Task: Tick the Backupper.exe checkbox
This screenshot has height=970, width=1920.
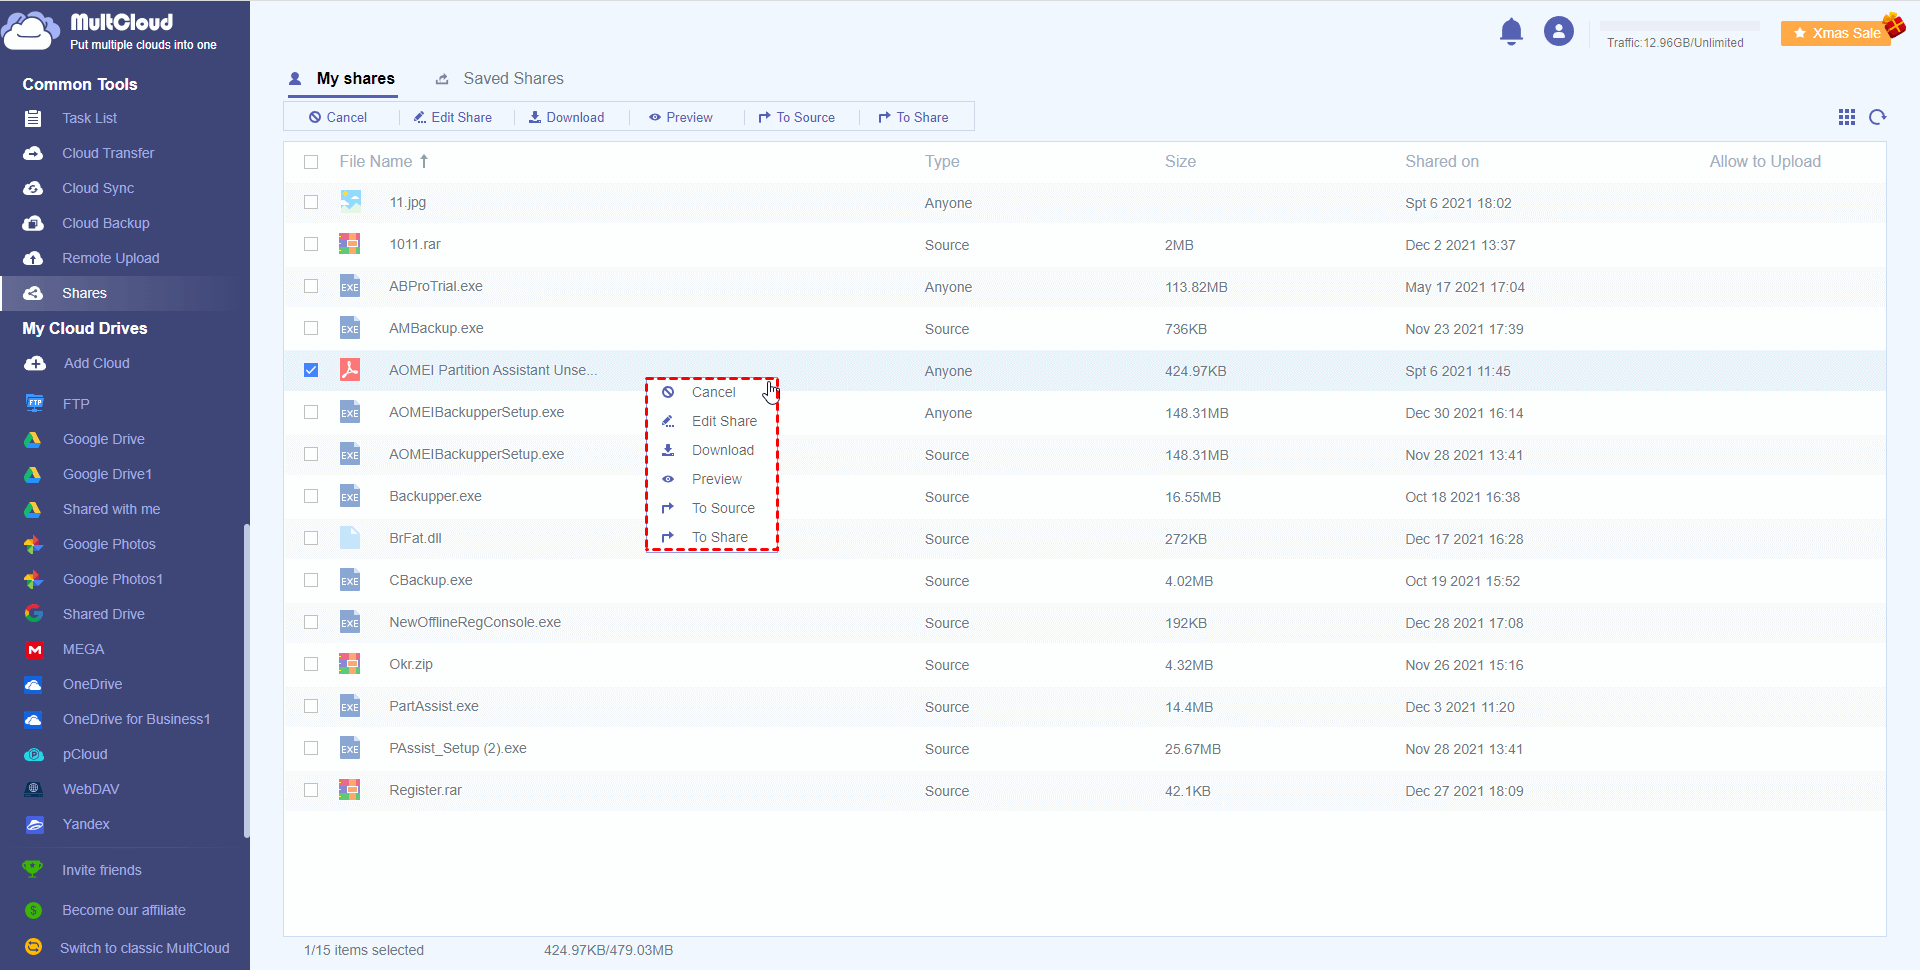Action: click(x=311, y=496)
